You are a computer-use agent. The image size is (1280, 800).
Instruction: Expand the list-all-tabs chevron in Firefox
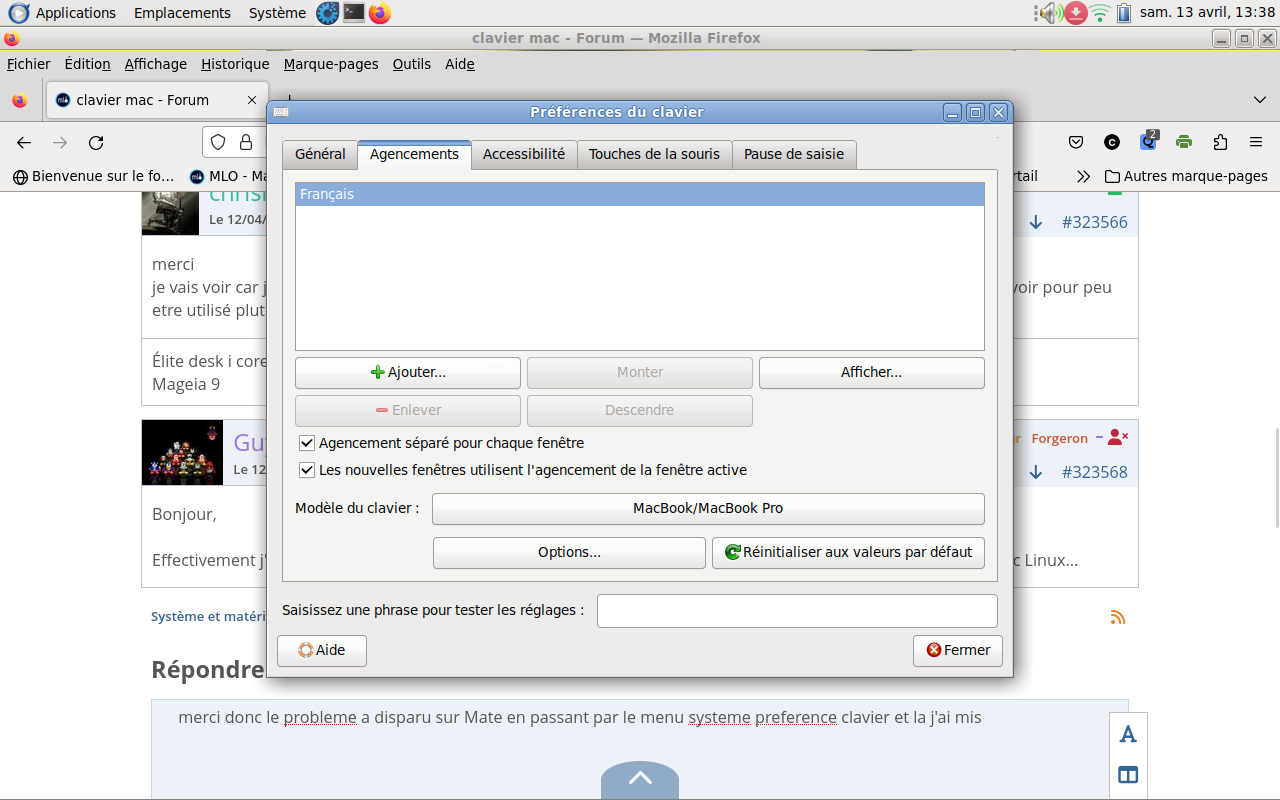click(x=1259, y=100)
